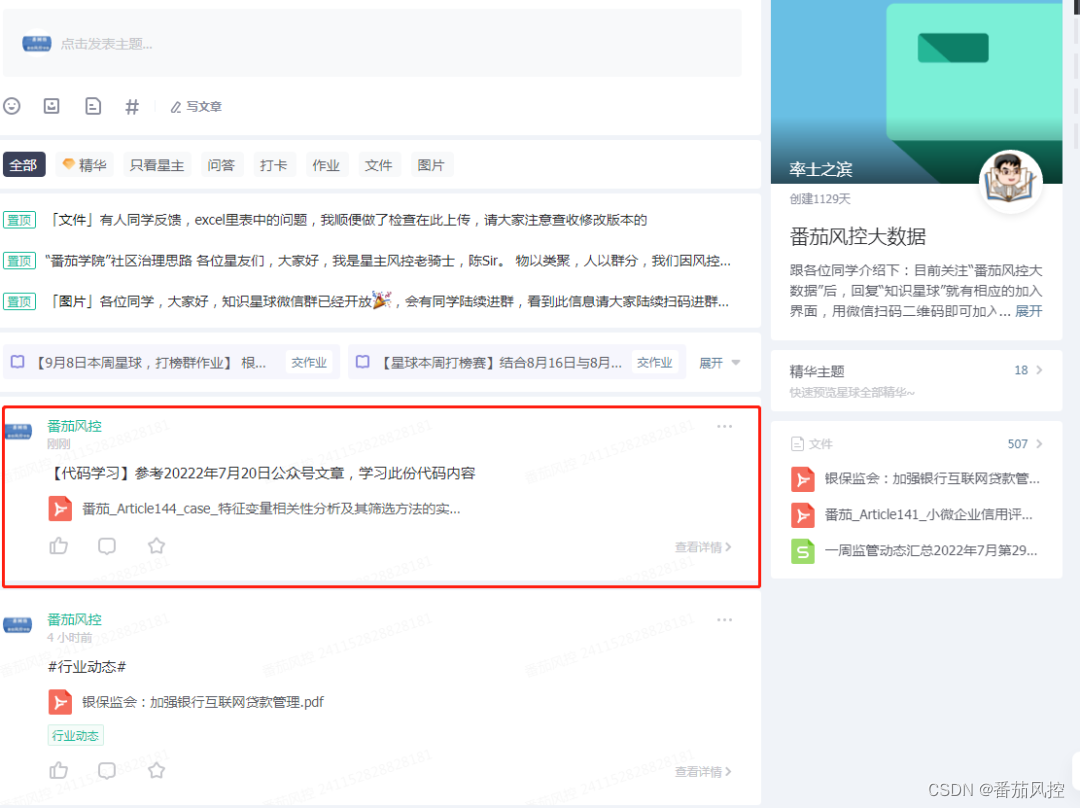The height and width of the screenshot is (808, 1080).
Task: Select the 只看星主 filter tab
Action: point(157,165)
